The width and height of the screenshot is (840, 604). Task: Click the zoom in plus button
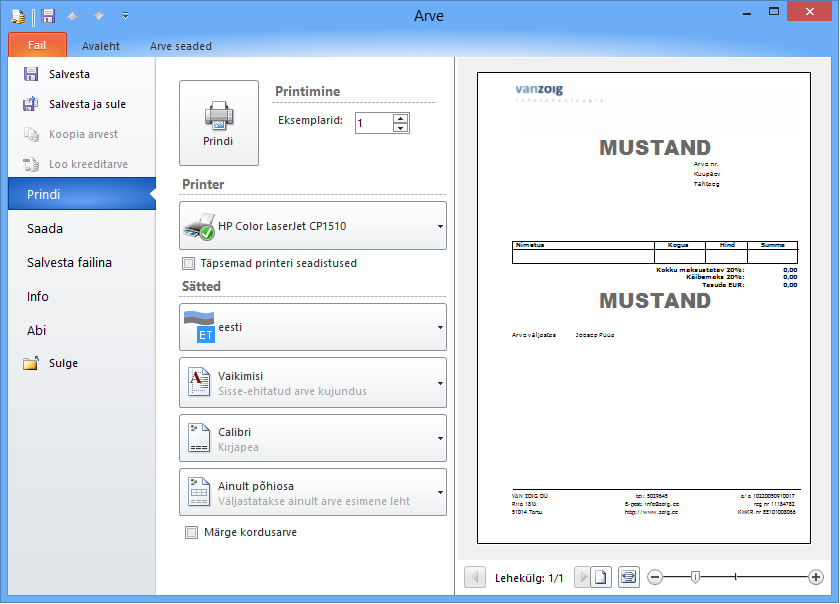[816, 577]
